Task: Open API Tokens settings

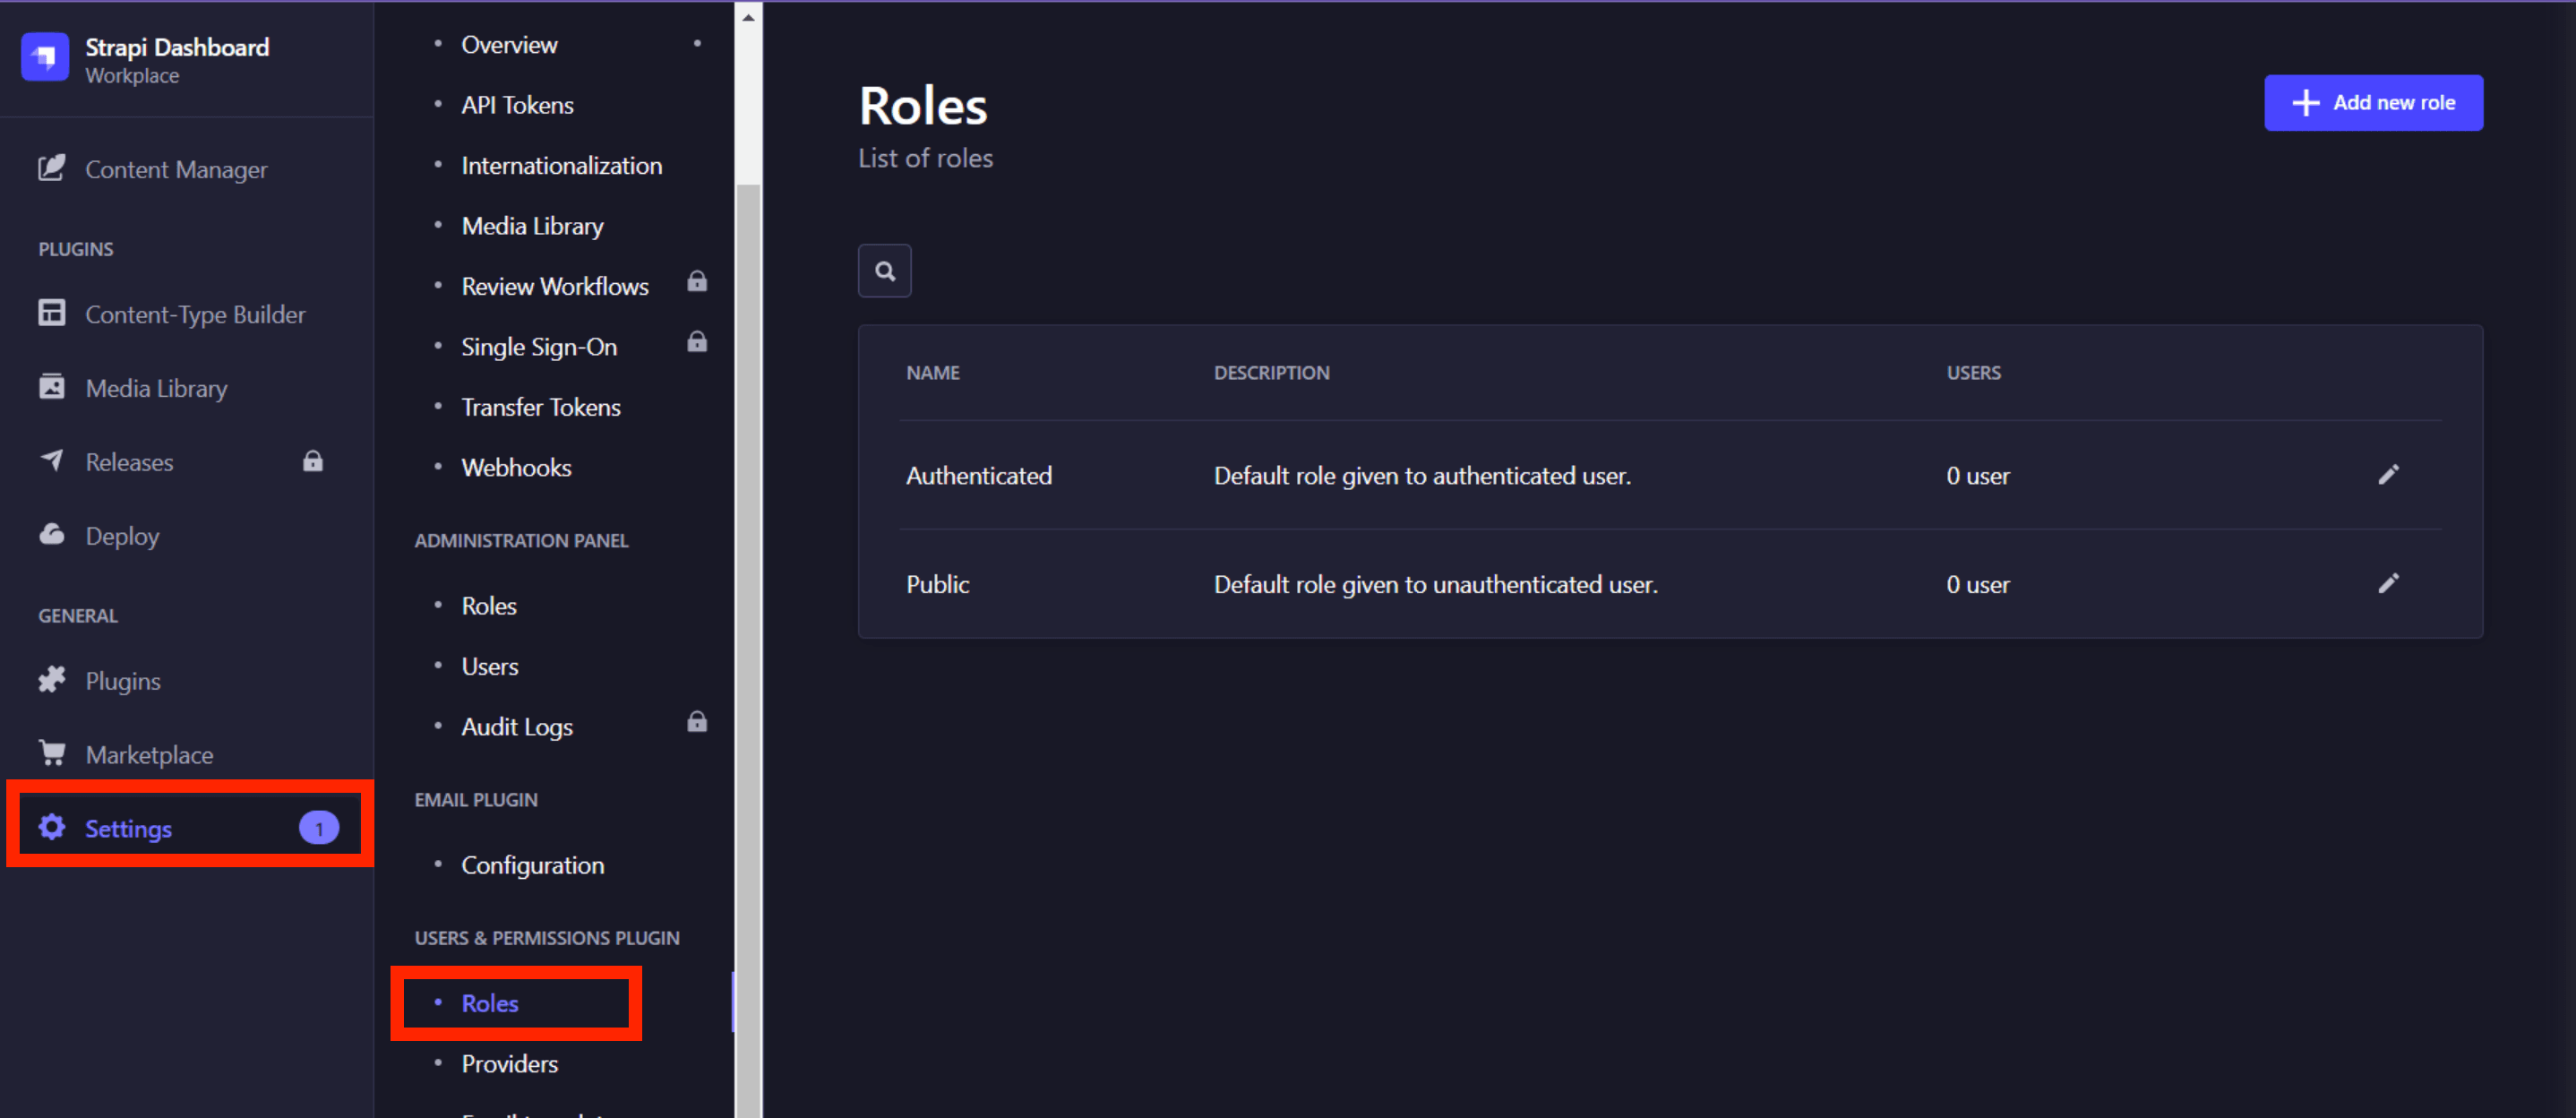Action: click(517, 105)
